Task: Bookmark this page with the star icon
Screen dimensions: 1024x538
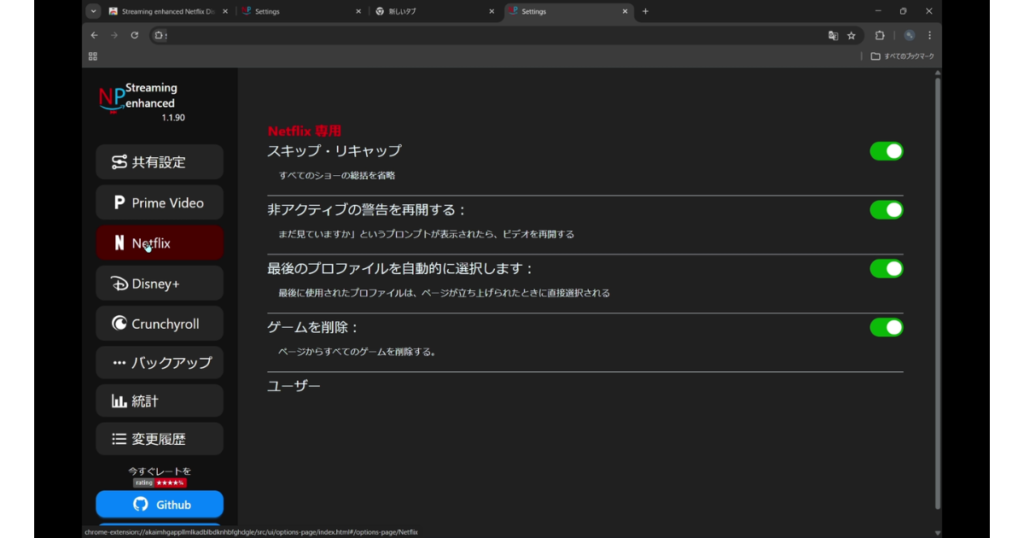Action: [851, 35]
